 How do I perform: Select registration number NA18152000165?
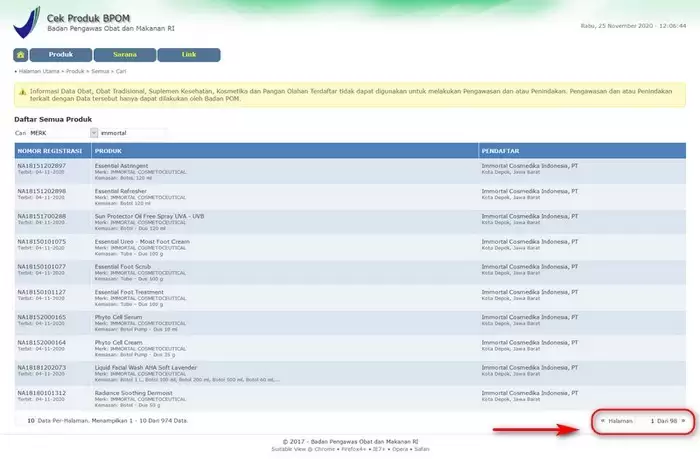42,317
